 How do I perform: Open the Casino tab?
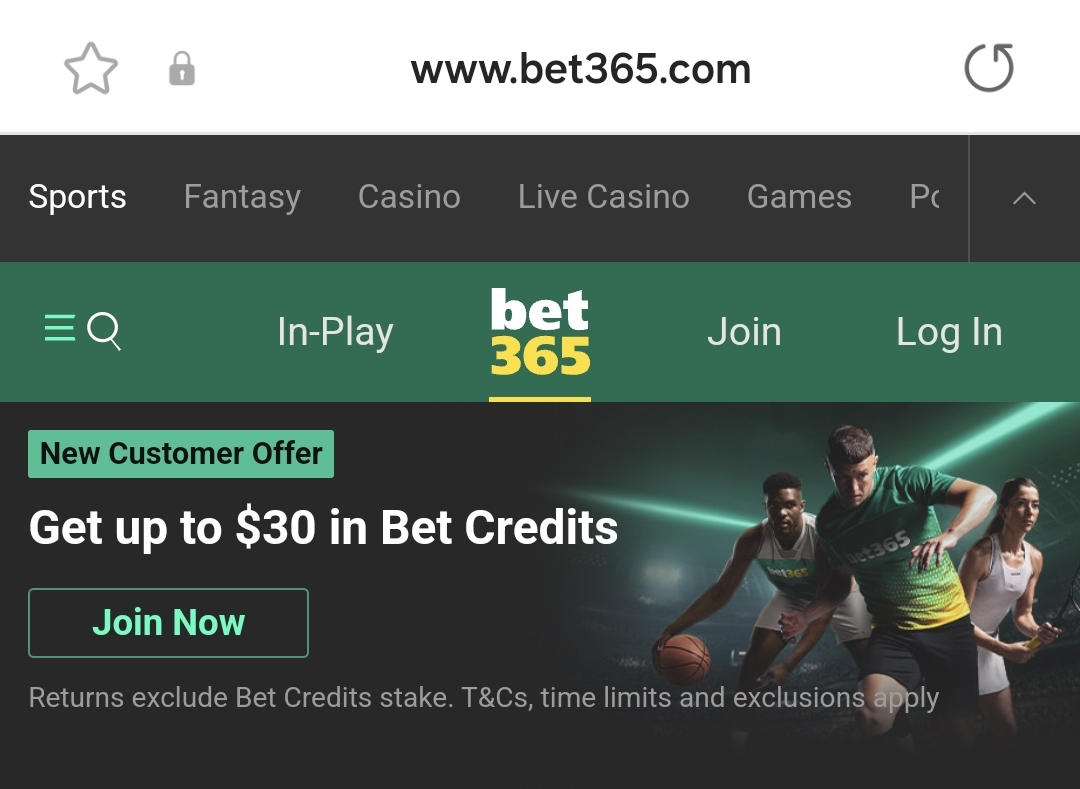pos(409,197)
